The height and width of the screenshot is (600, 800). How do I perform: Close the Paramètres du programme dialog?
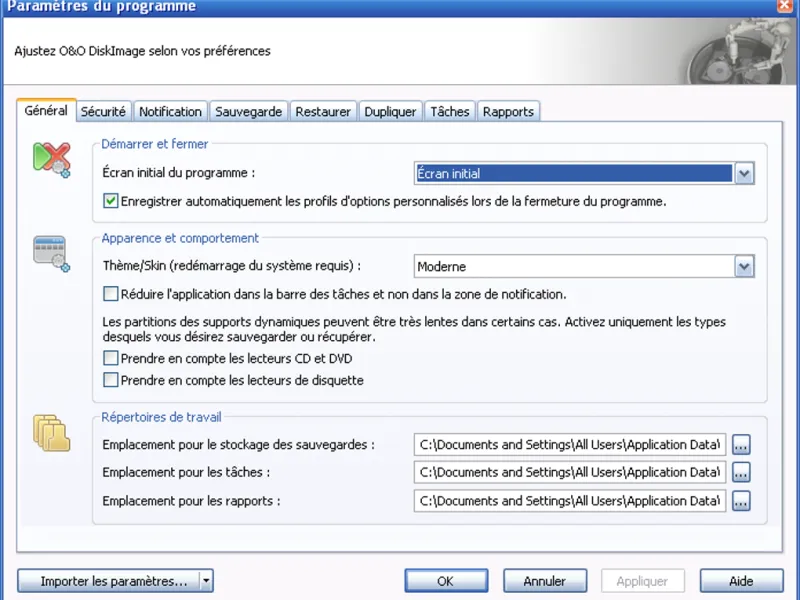pyautogui.click(x=785, y=6)
